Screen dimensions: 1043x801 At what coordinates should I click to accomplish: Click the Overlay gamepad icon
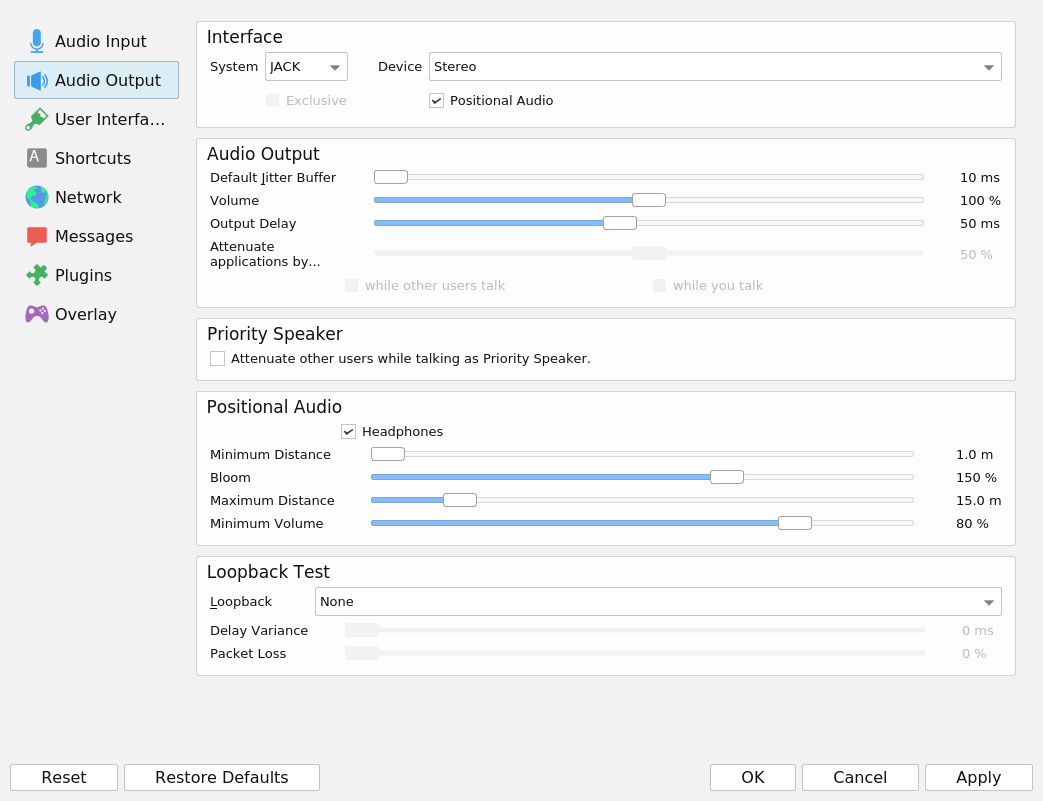point(37,314)
